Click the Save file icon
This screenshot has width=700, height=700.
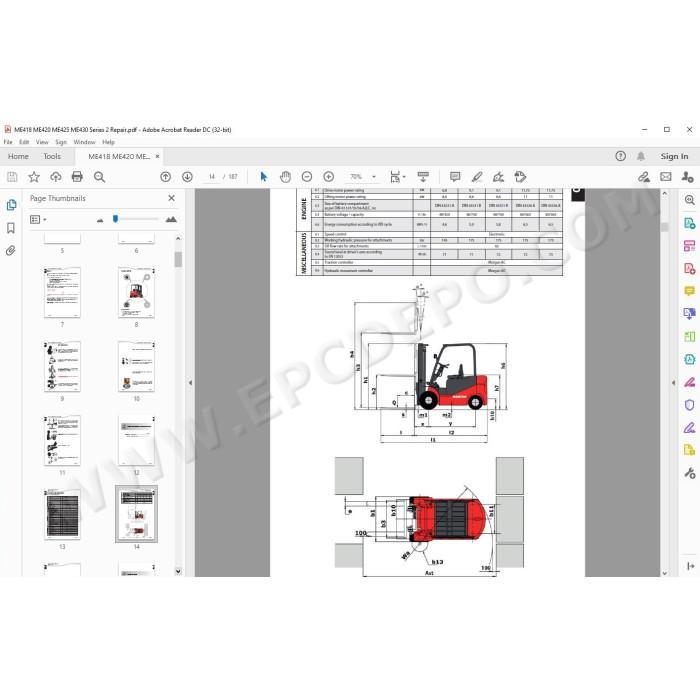(12, 177)
